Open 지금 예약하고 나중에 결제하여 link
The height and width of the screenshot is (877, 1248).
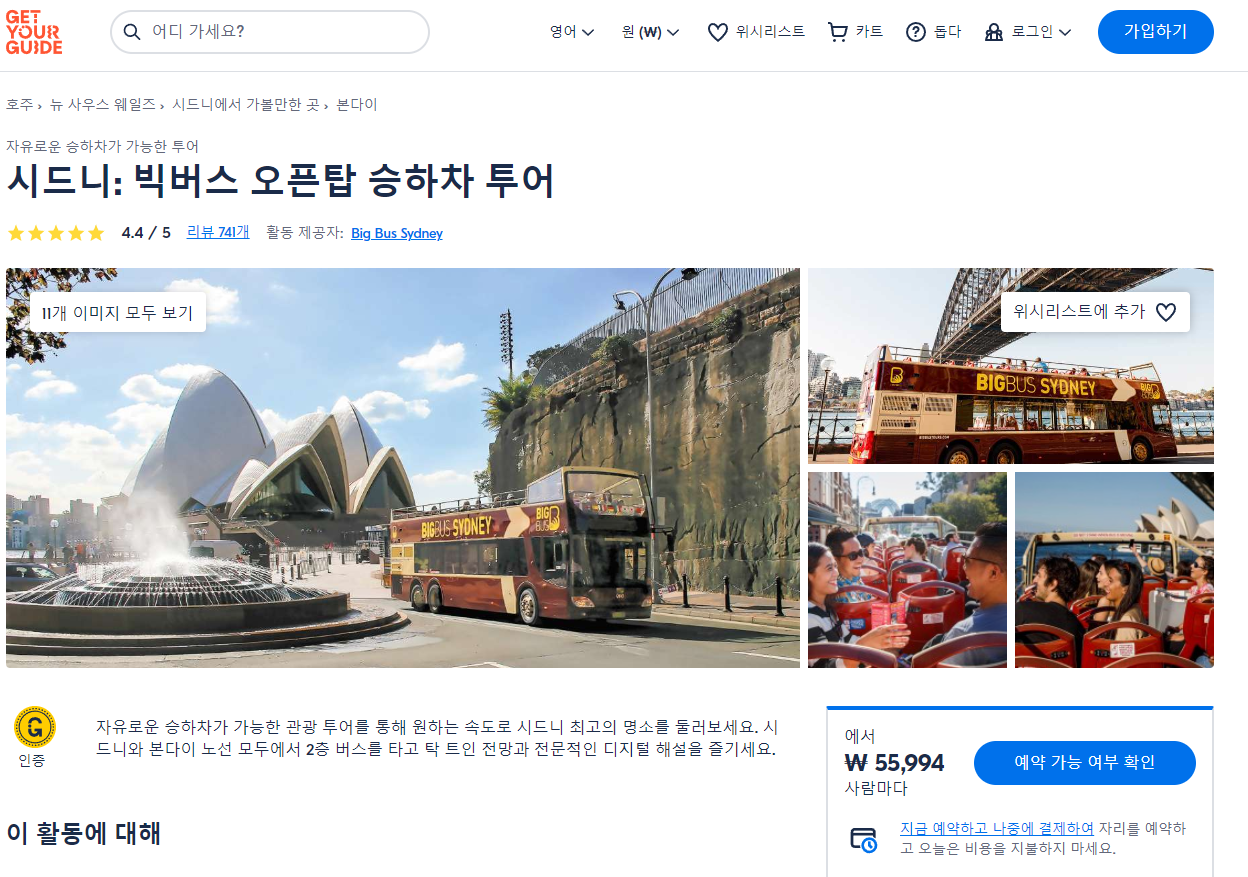[997, 829]
